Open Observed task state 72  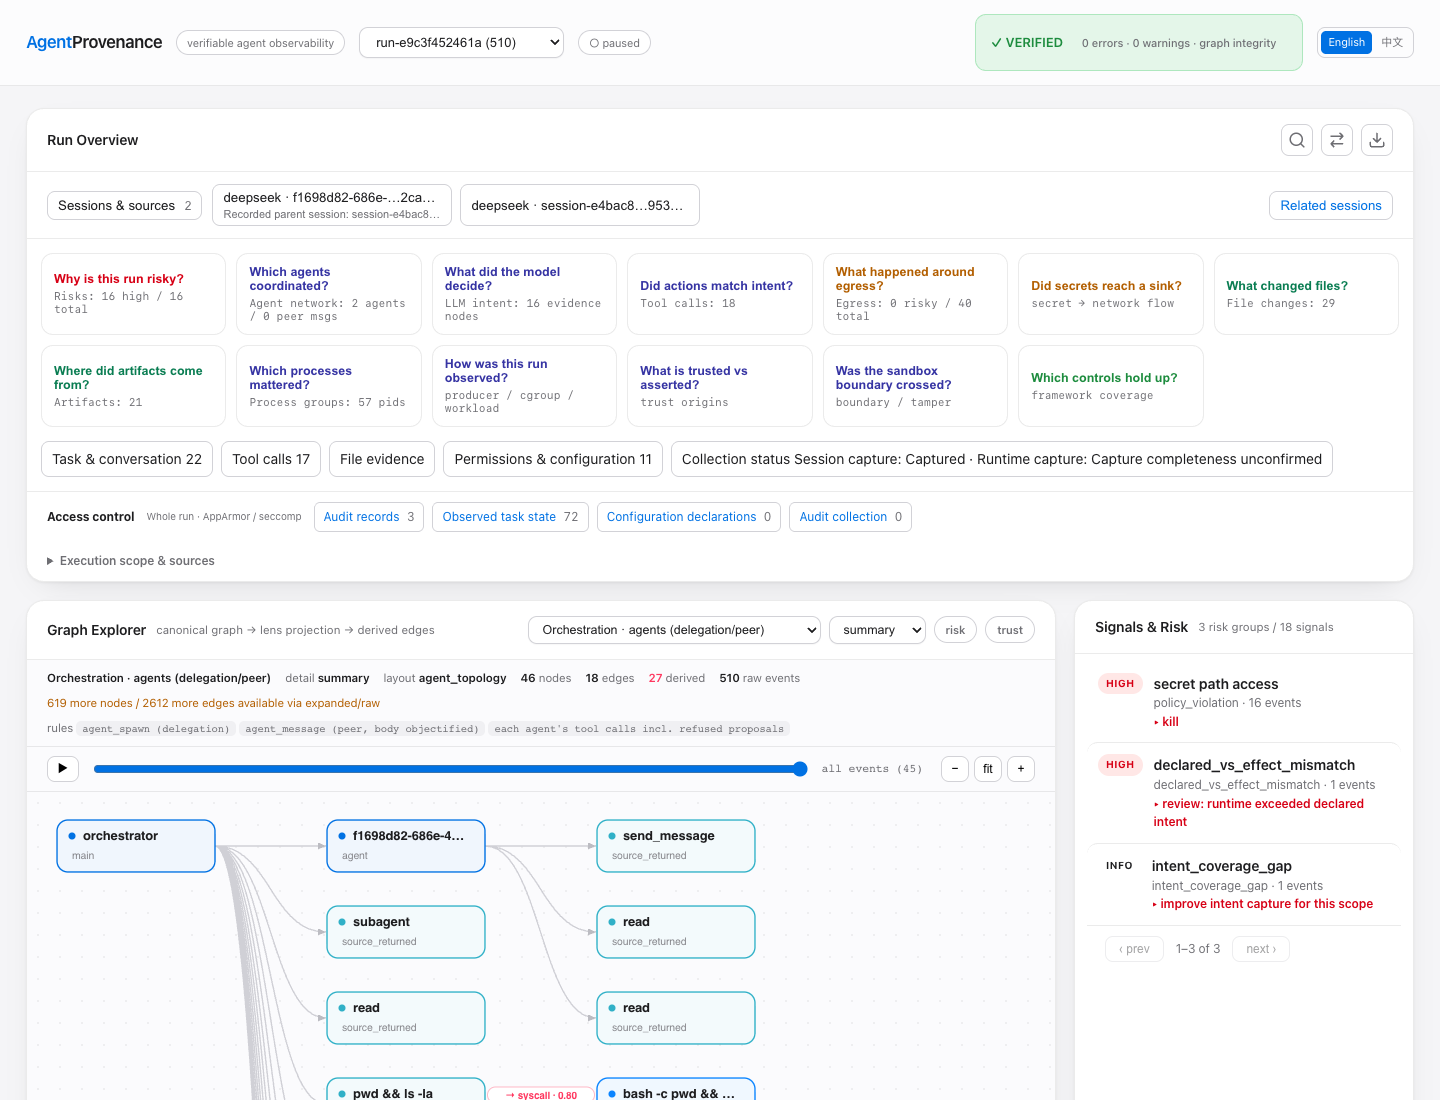coord(510,517)
